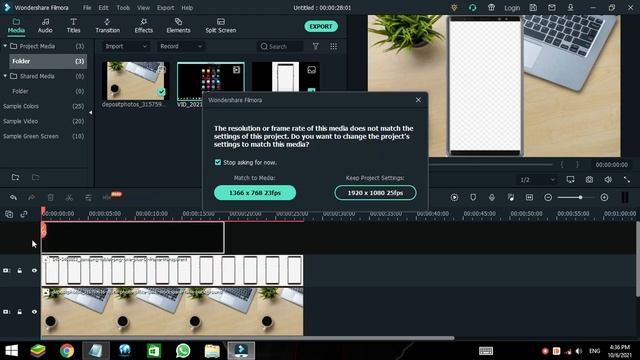Image resolution: width=640 pixels, height=360 pixels.
Task: Toggle fullscreen preview icon
Action: [627, 180]
